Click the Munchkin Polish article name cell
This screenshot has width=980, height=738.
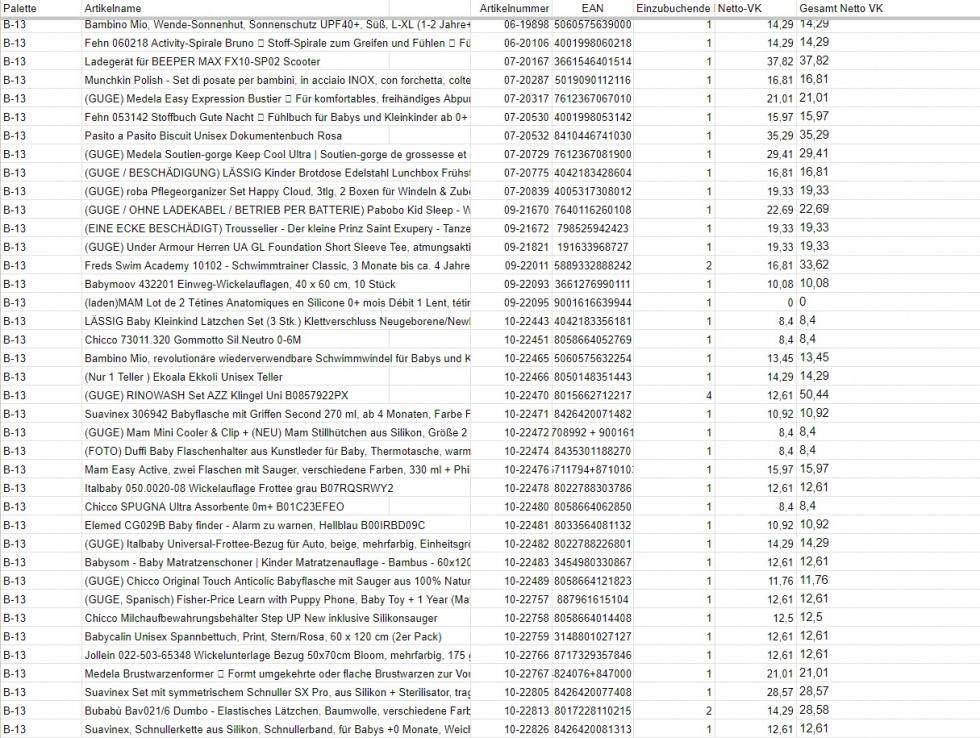[278, 80]
